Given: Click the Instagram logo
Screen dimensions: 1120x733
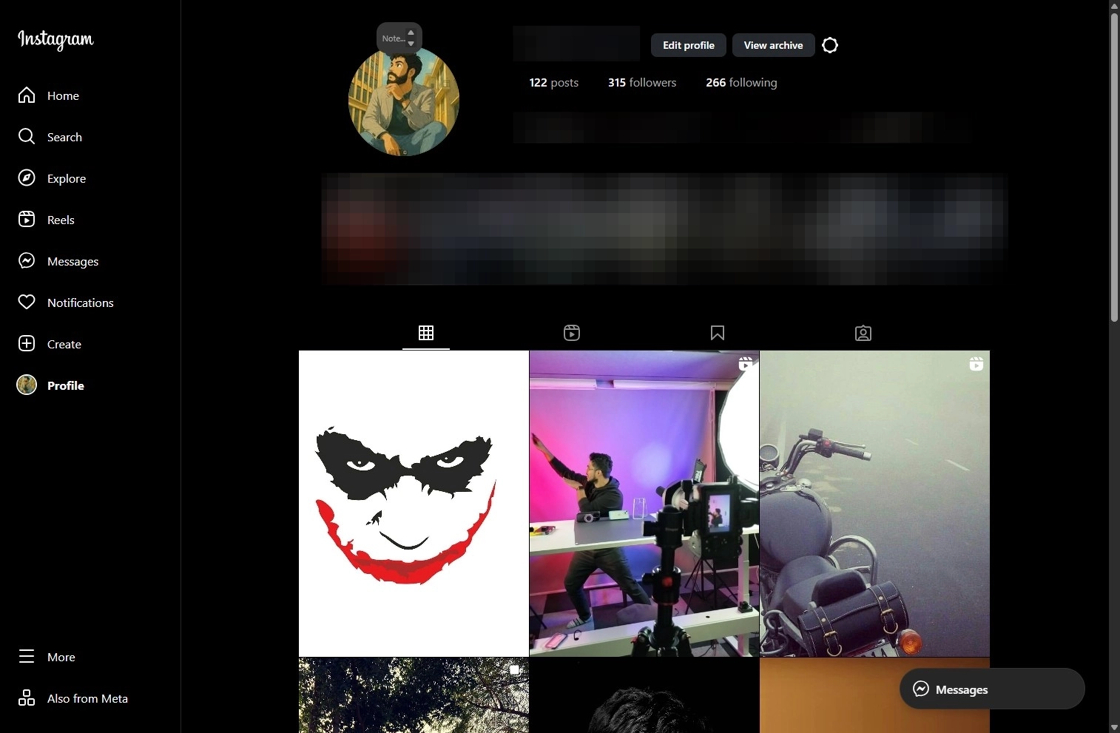Looking at the screenshot, I should [x=56, y=40].
